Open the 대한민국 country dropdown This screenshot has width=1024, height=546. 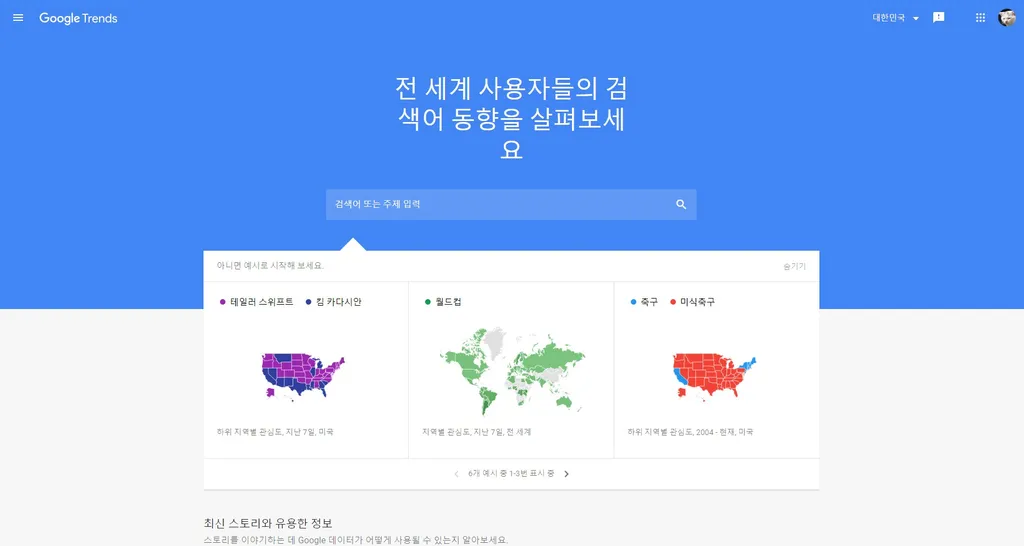pyautogui.click(x=895, y=18)
